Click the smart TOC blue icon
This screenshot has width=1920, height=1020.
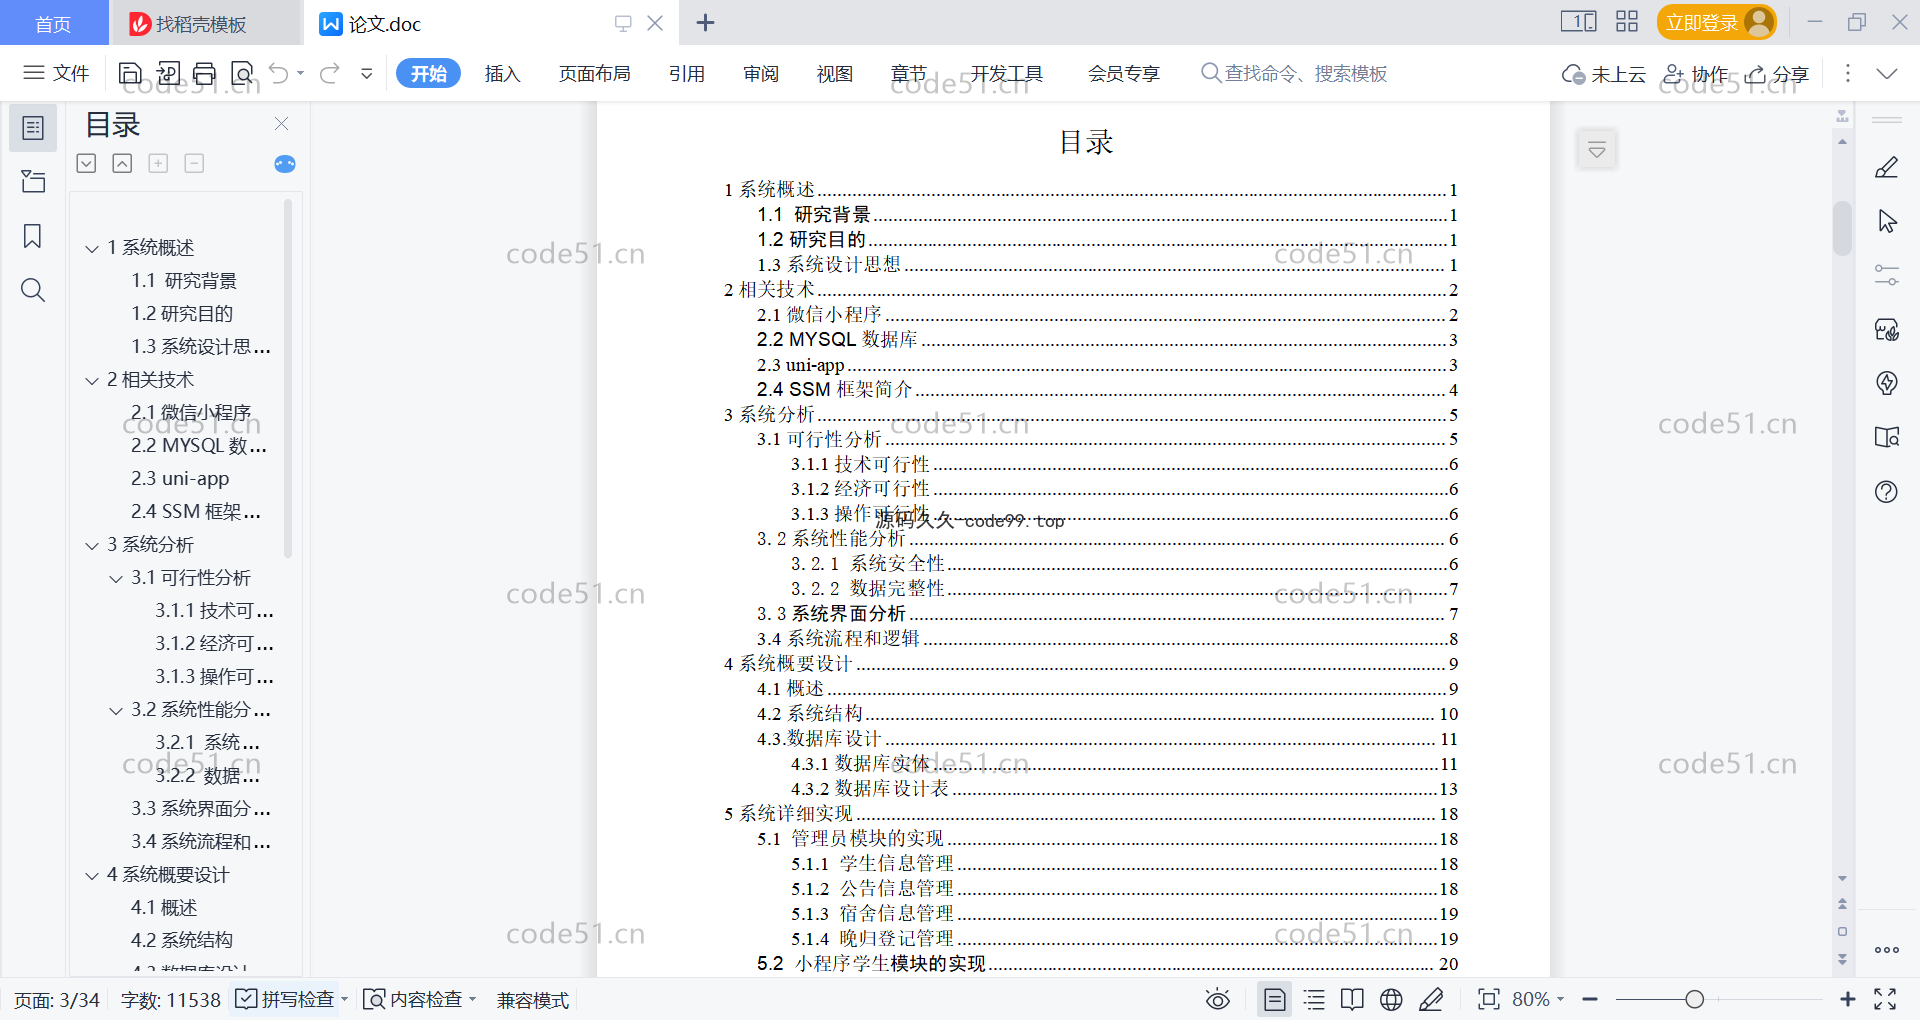click(285, 164)
